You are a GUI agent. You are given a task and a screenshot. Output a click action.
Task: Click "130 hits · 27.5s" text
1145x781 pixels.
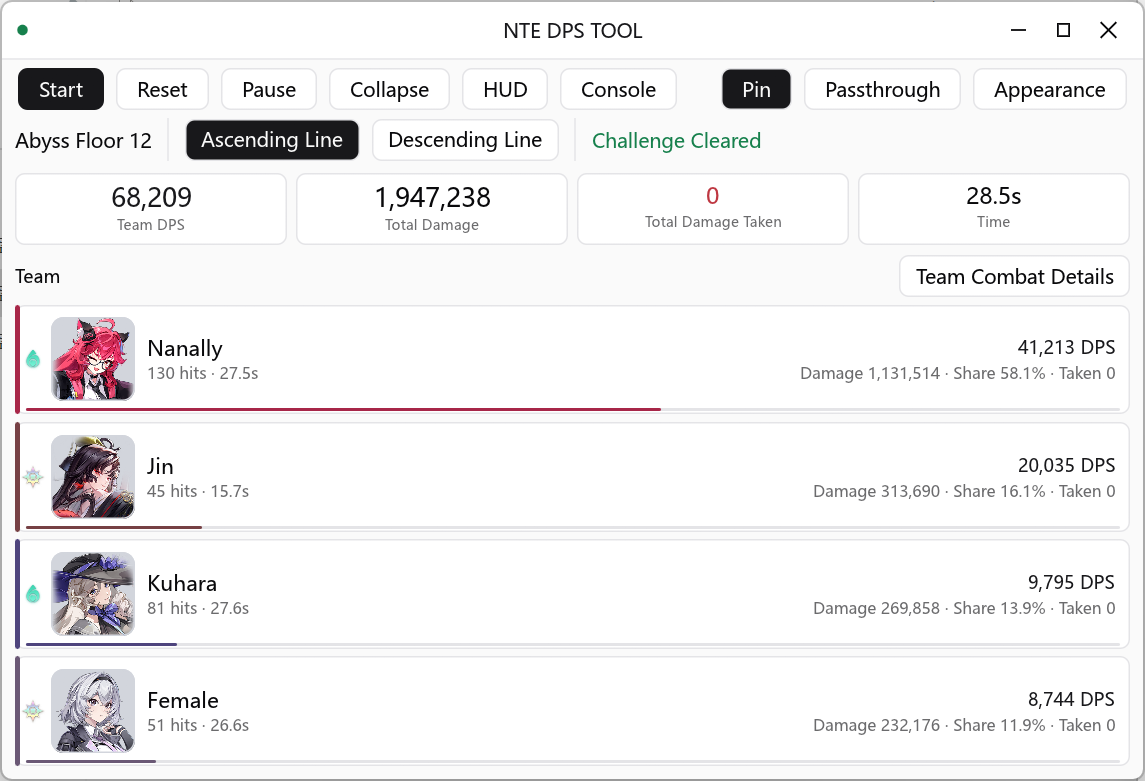(x=202, y=373)
